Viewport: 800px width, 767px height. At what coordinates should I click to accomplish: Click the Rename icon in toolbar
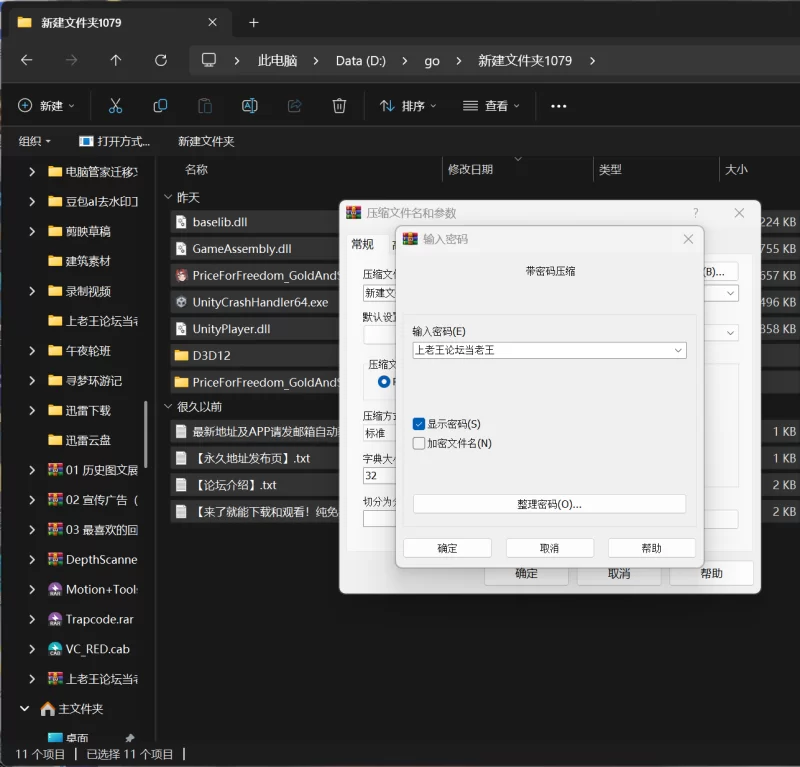249,106
